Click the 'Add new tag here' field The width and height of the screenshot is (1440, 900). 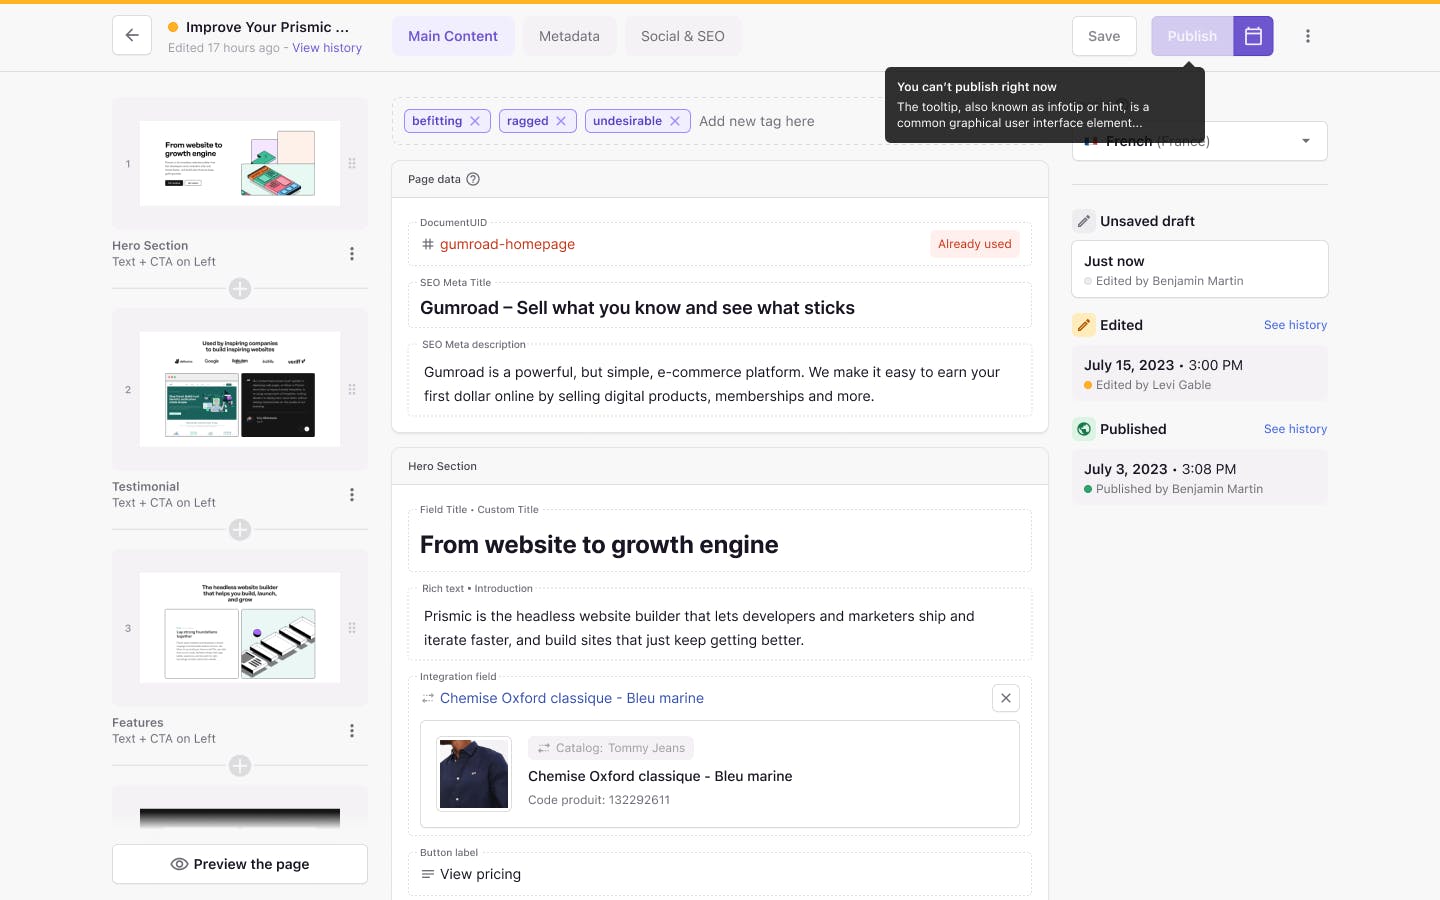(757, 121)
